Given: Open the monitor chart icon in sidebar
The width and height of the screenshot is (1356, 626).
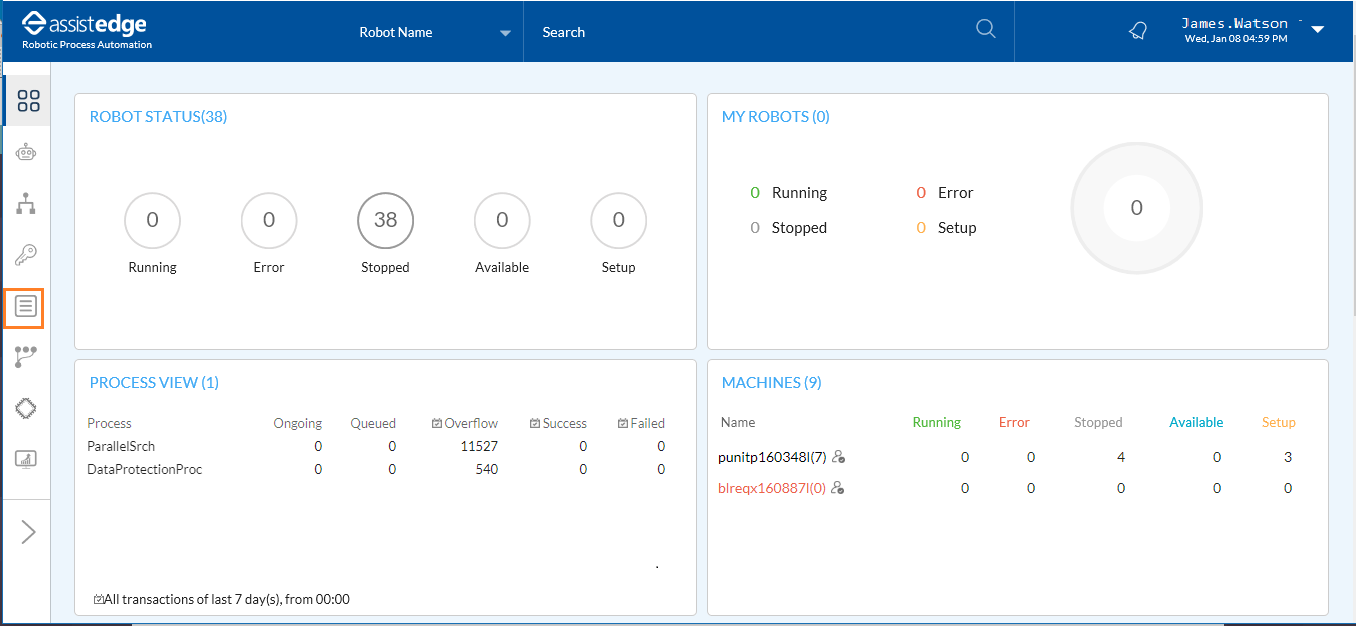Looking at the screenshot, I should click(x=26, y=459).
